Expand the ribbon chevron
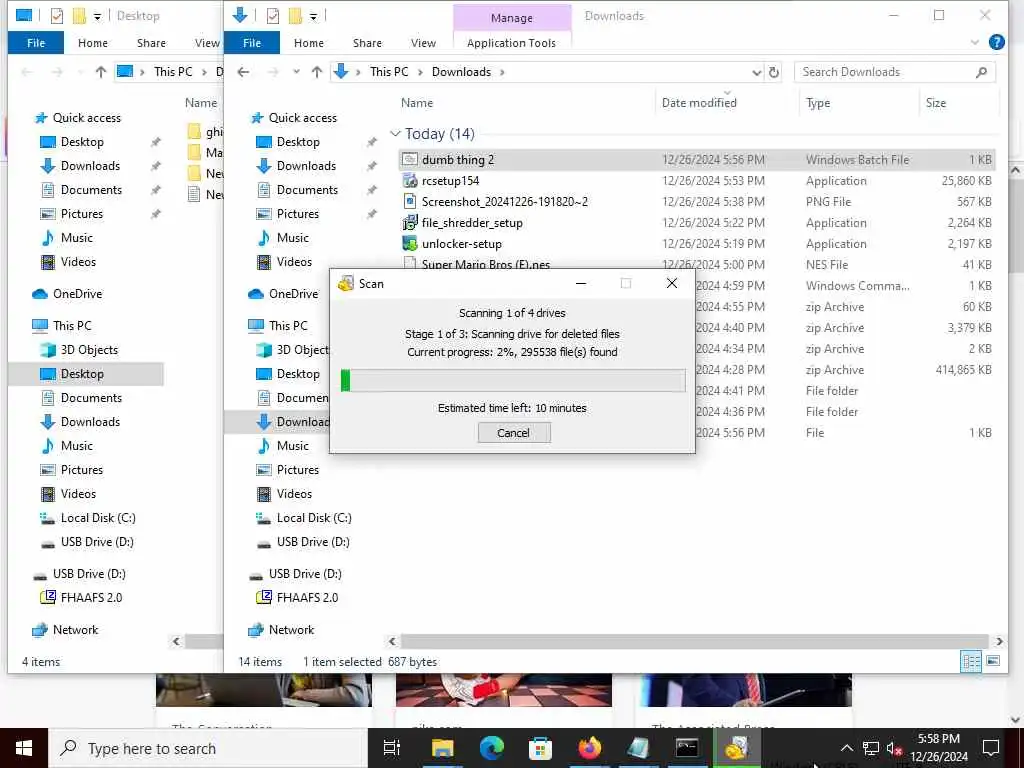Viewport: 1024px width, 768px height. (974, 42)
